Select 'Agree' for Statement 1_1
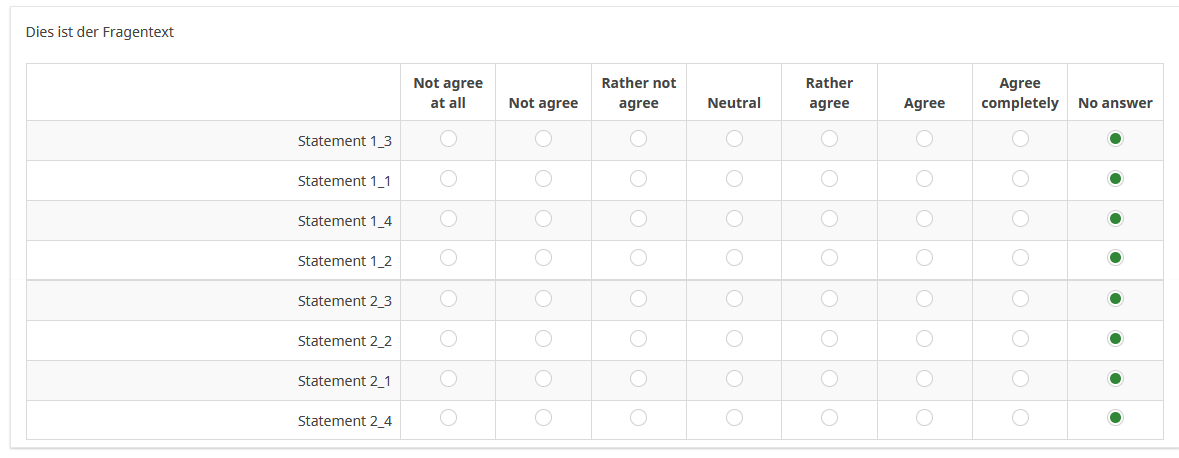This screenshot has height=458, width=1179. [924, 179]
